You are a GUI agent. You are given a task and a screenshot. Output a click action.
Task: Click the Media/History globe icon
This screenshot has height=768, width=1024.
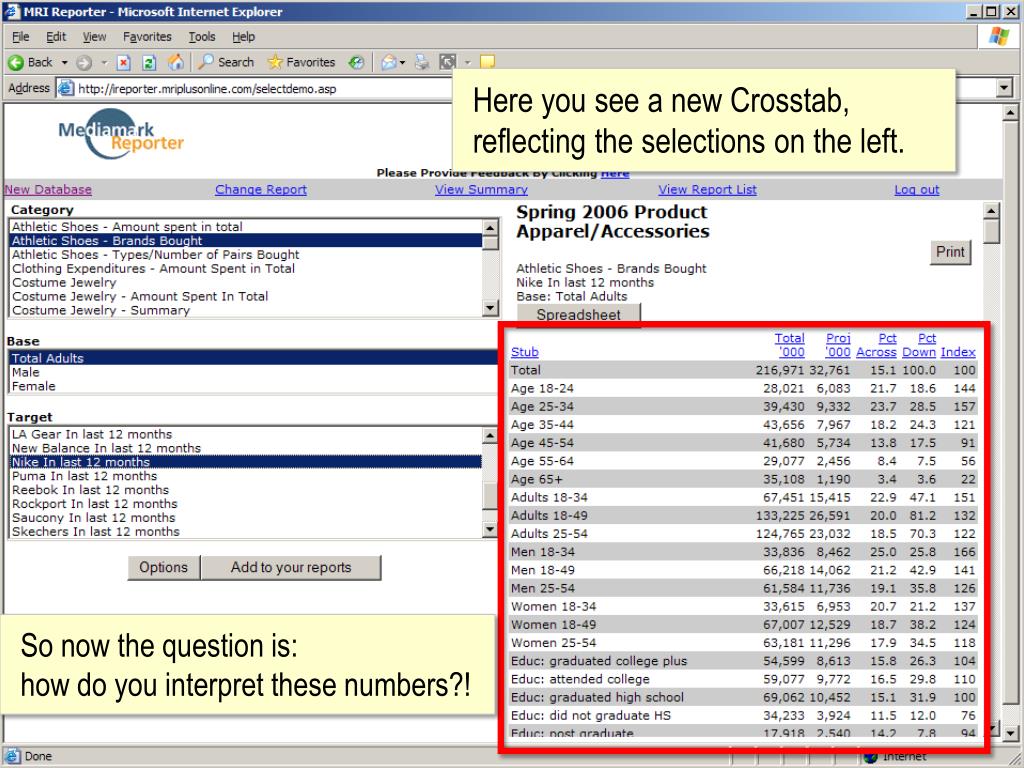click(356, 63)
